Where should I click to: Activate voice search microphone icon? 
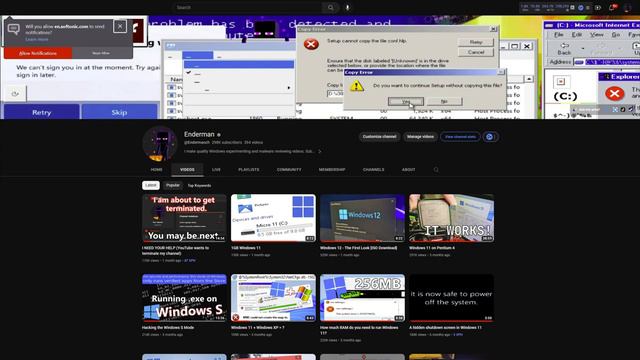tap(347, 7)
